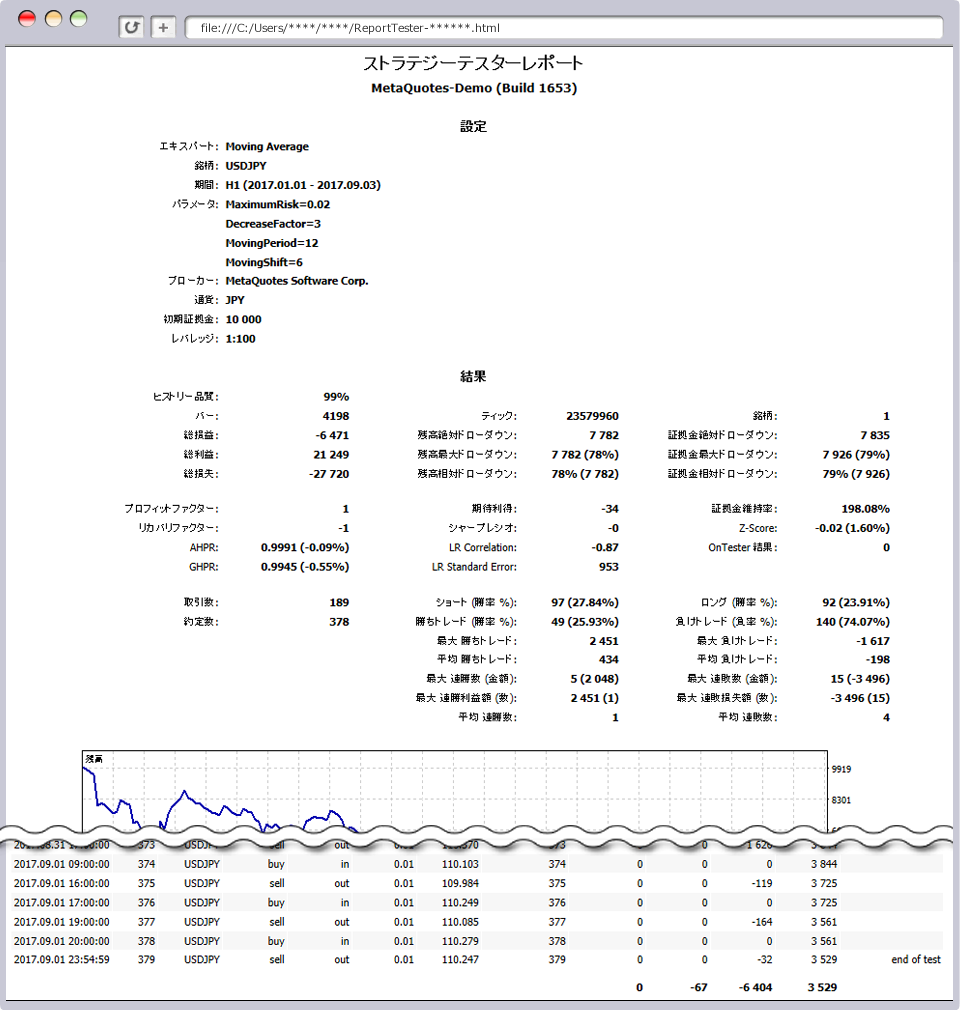The height and width of the screenshot is (1011, 960).
Task: Select loss trades value 140 (74.07%)
Action: [x=853, y=622]
